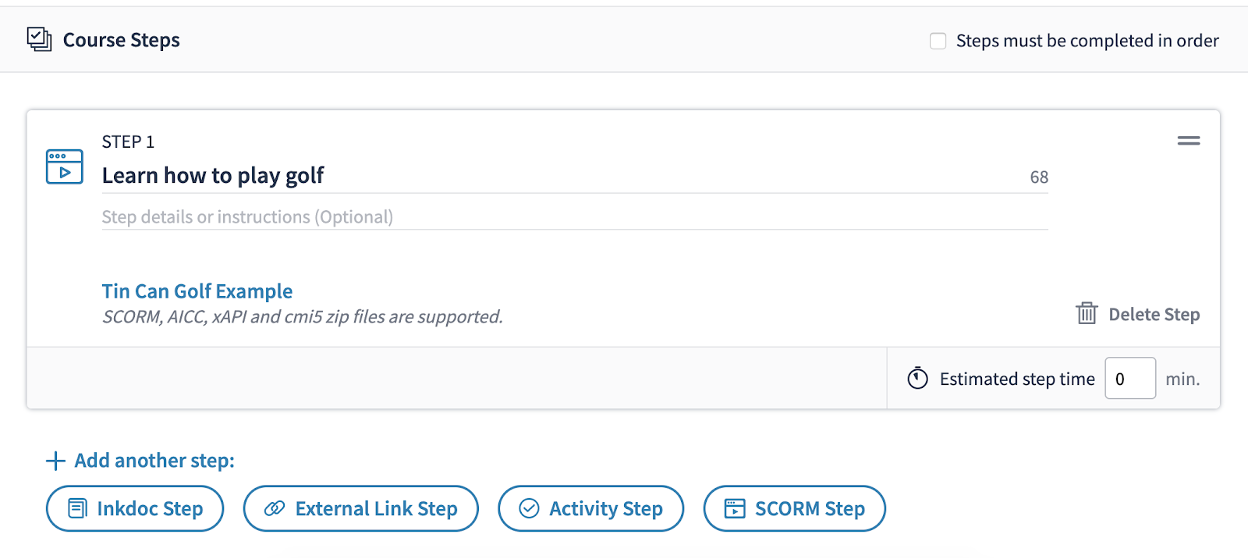
Task: Grab the drag handle on Step 1
Action: point(1188,141)
